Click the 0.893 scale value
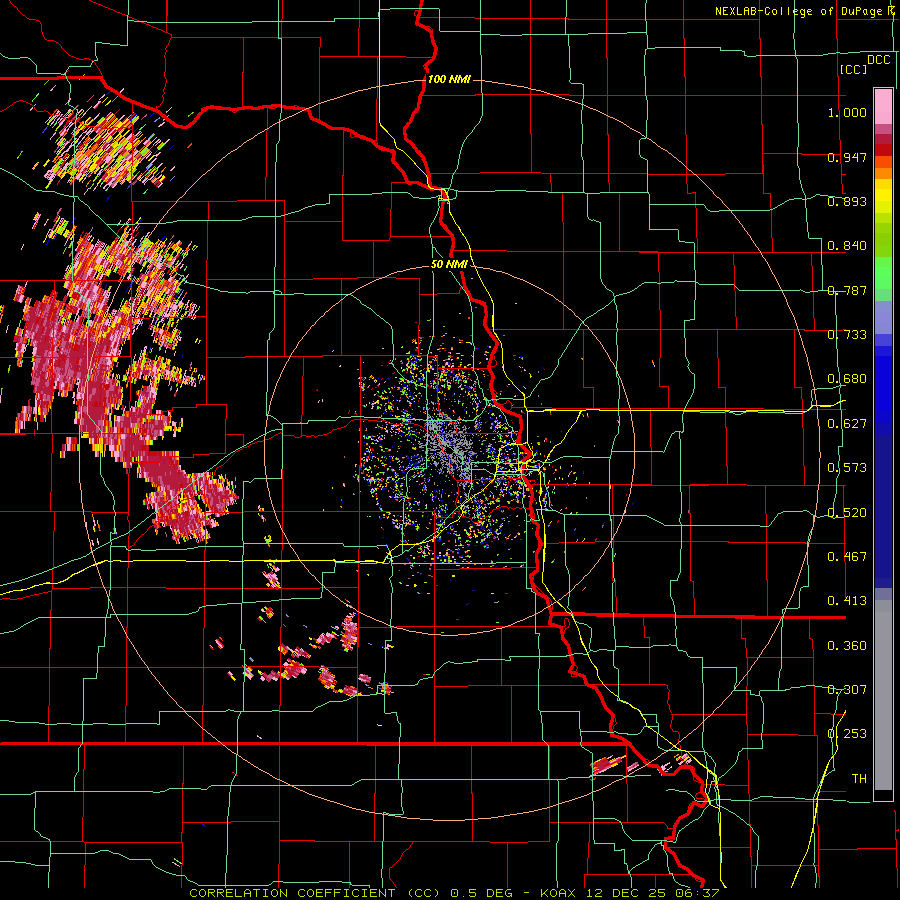Screen dimensions: 900x900 coord(847,201)
